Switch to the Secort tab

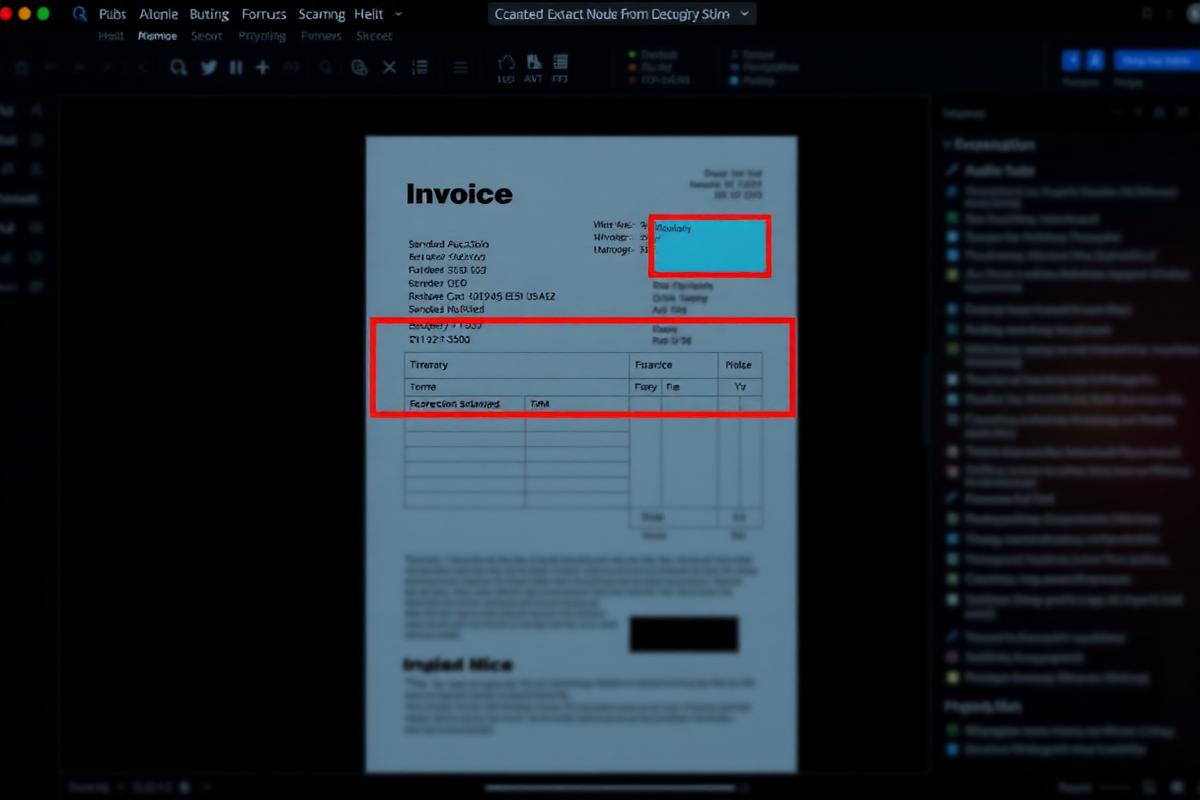(x=206, y=36)
